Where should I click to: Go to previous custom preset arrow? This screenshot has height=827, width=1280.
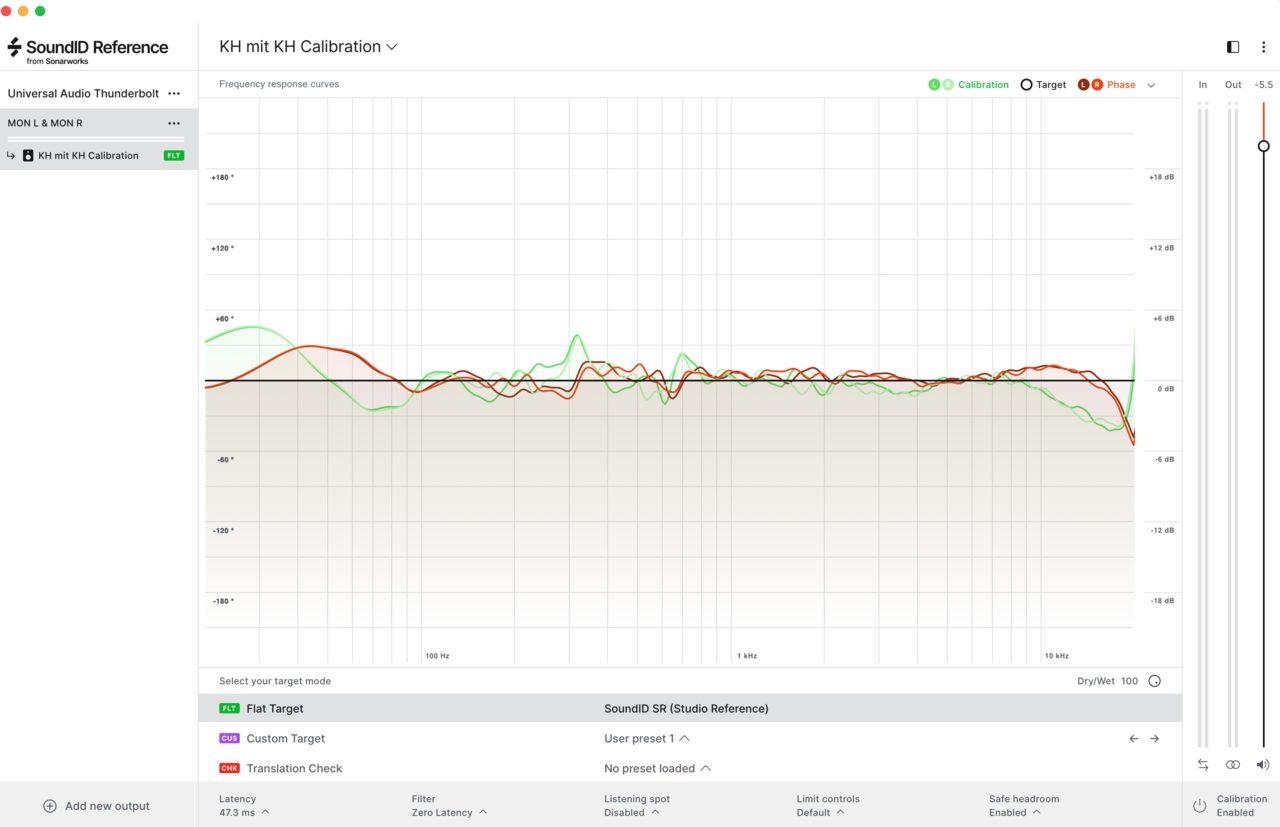pos(1133,738)
